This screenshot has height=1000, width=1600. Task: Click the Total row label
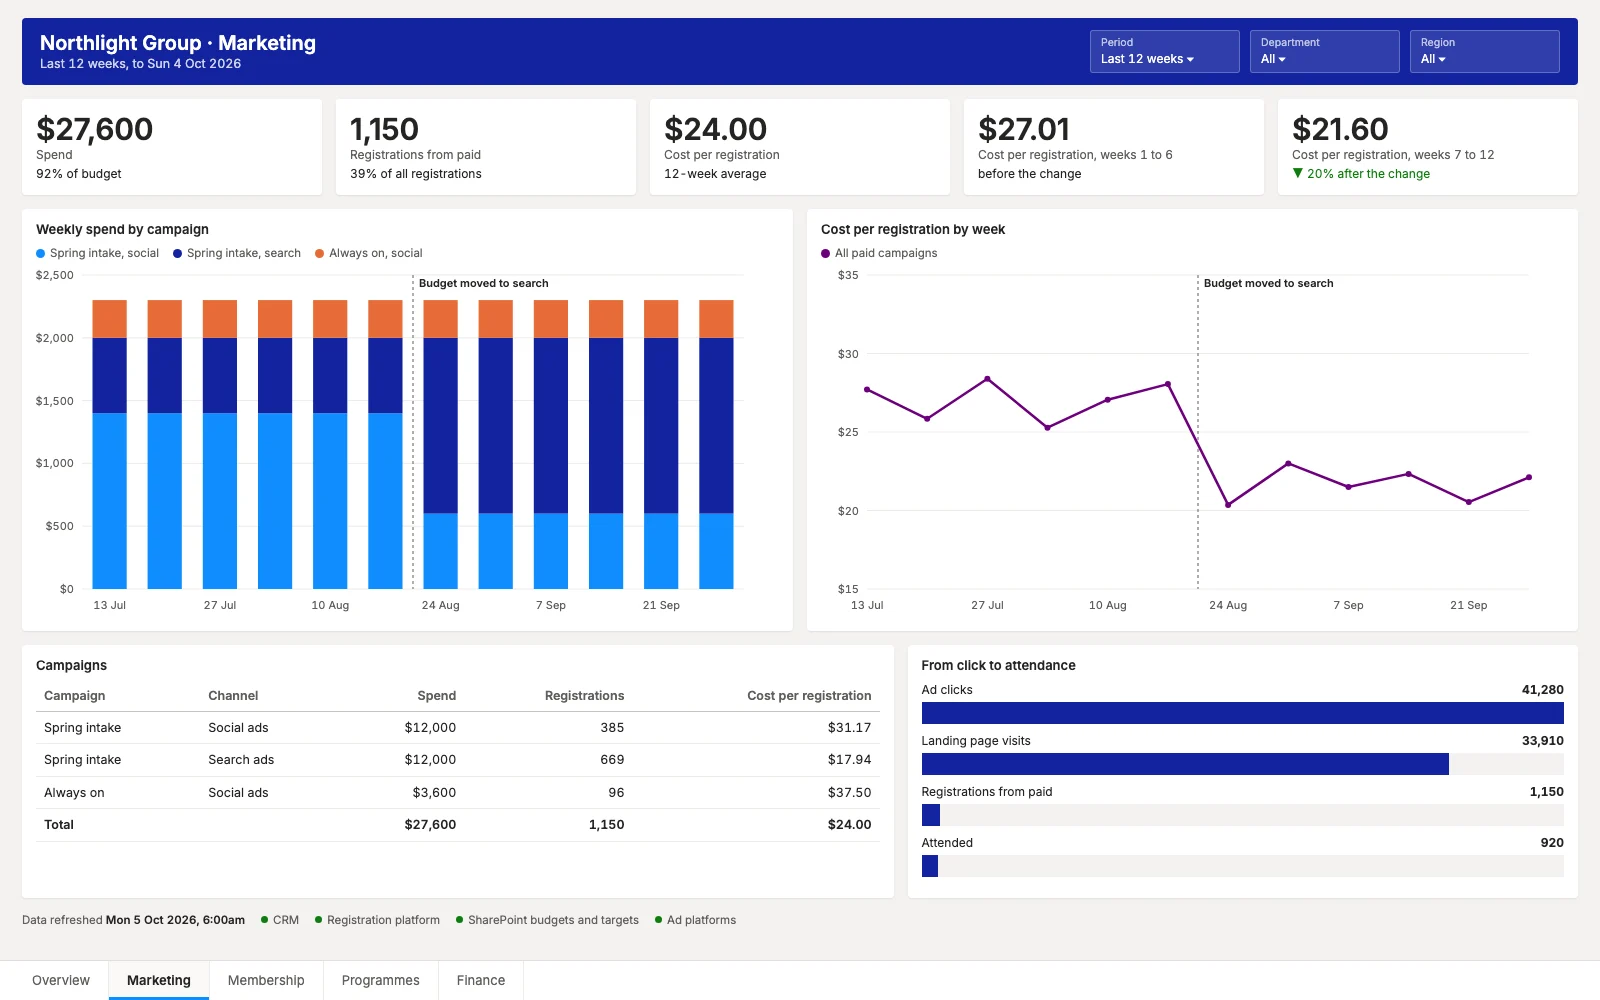[59, 825]
